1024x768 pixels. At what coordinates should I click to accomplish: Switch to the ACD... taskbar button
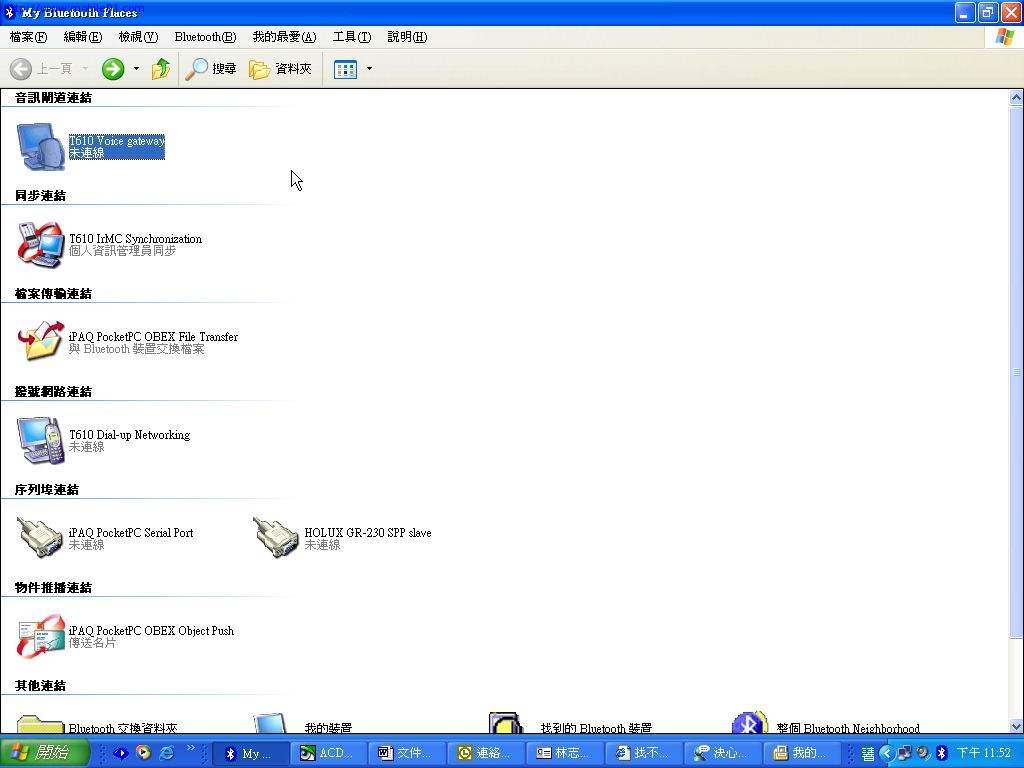[x=328, y=753]
